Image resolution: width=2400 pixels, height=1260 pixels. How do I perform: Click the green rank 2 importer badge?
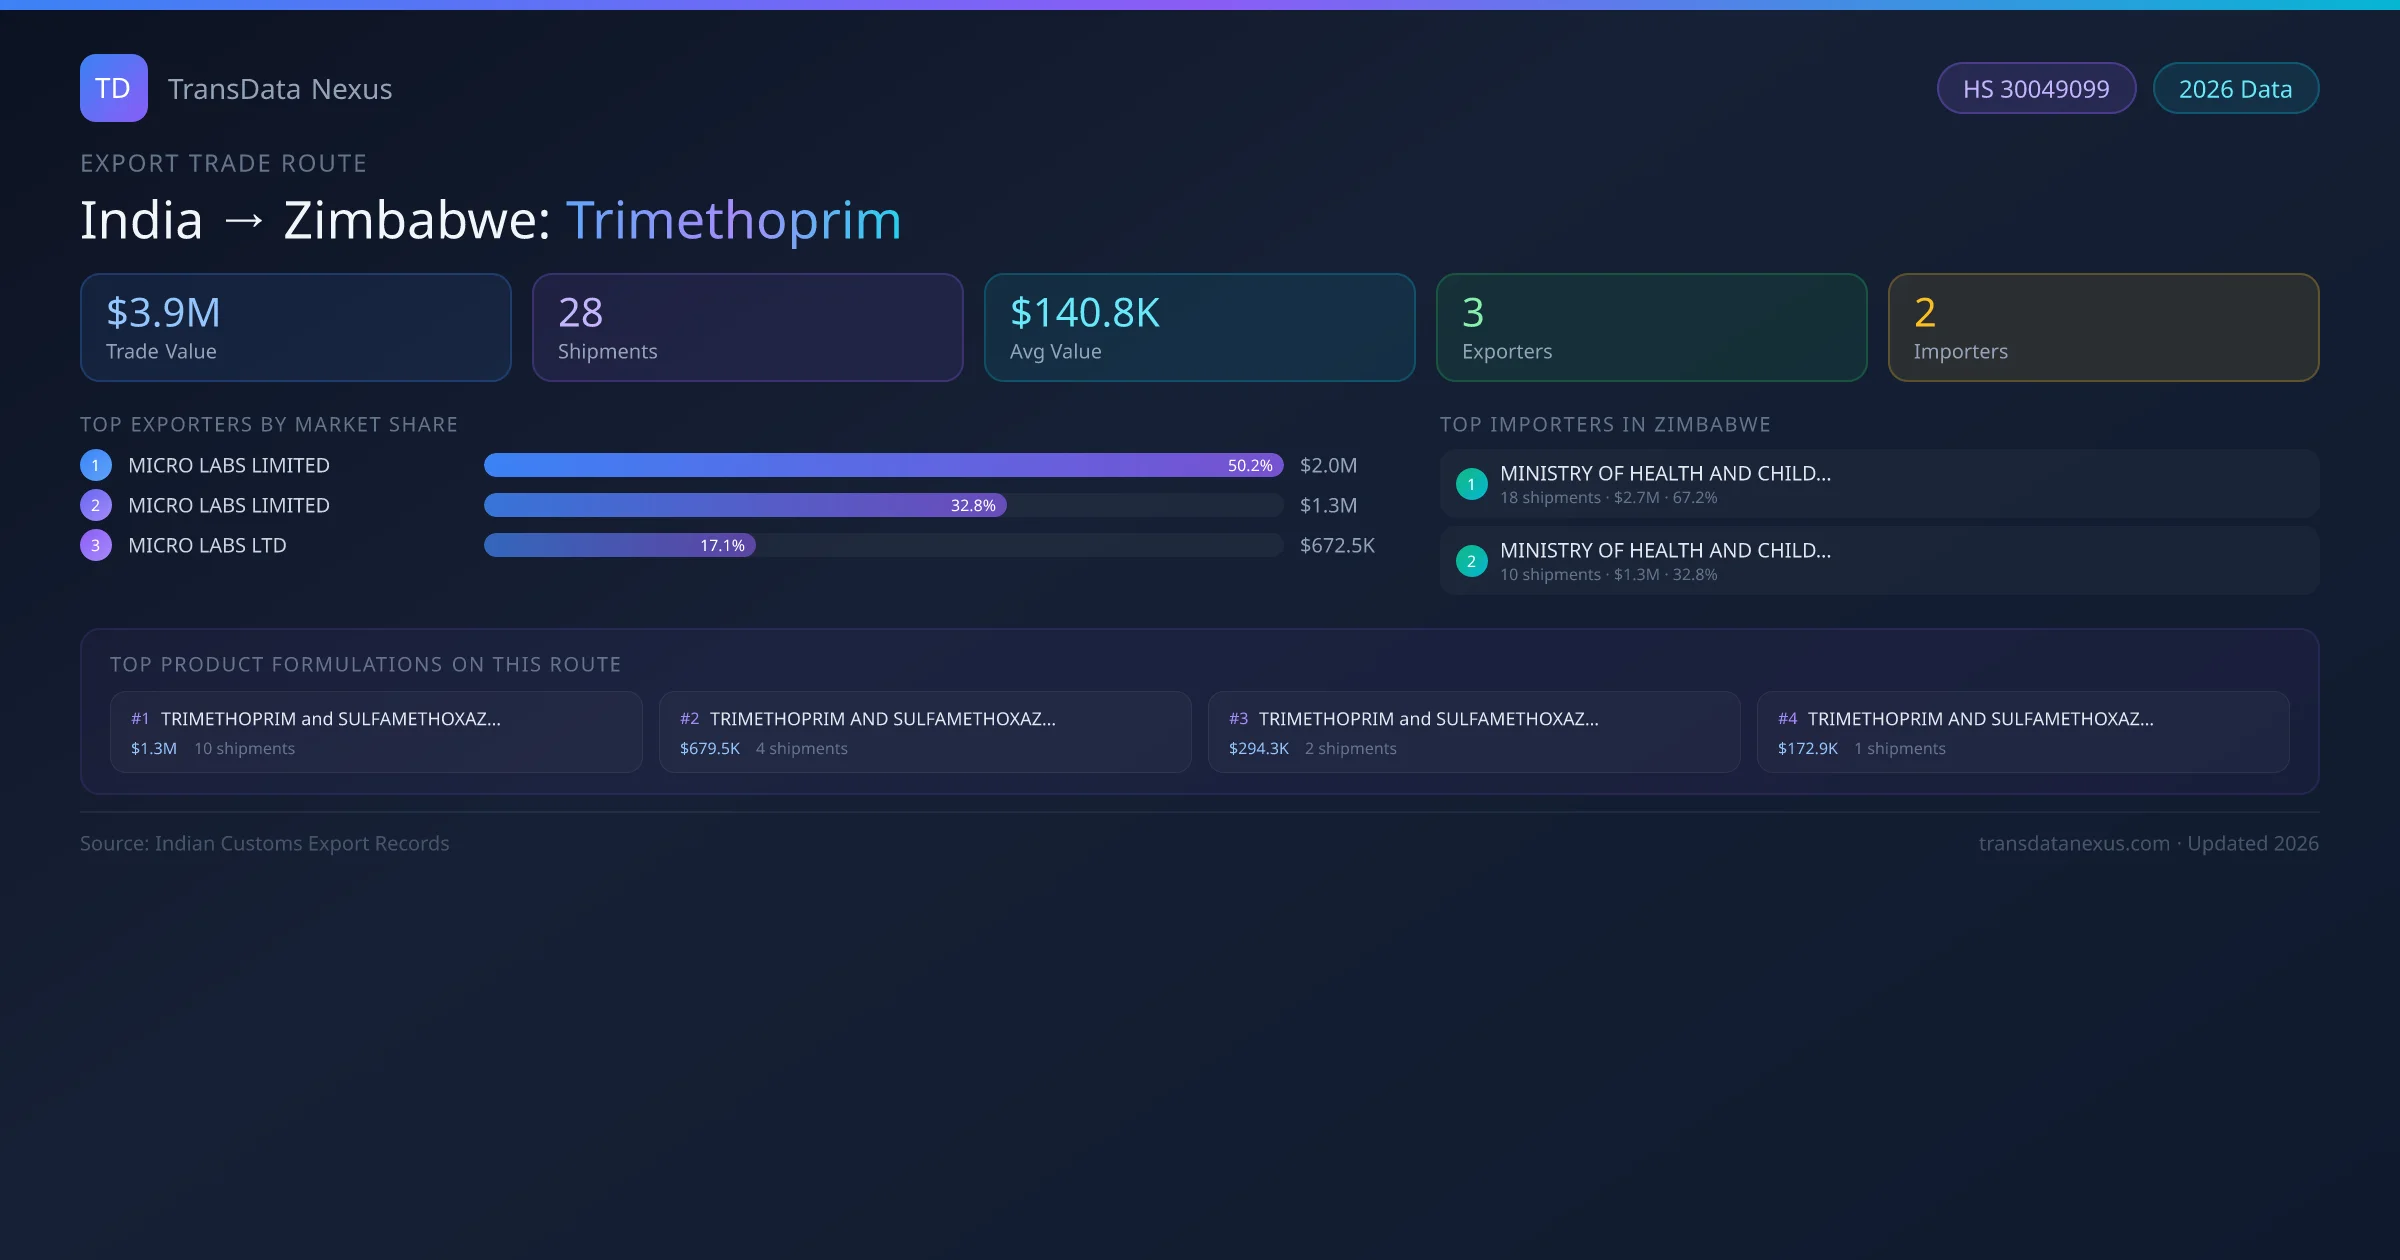pyautogui.click(x=1471, y=561)
